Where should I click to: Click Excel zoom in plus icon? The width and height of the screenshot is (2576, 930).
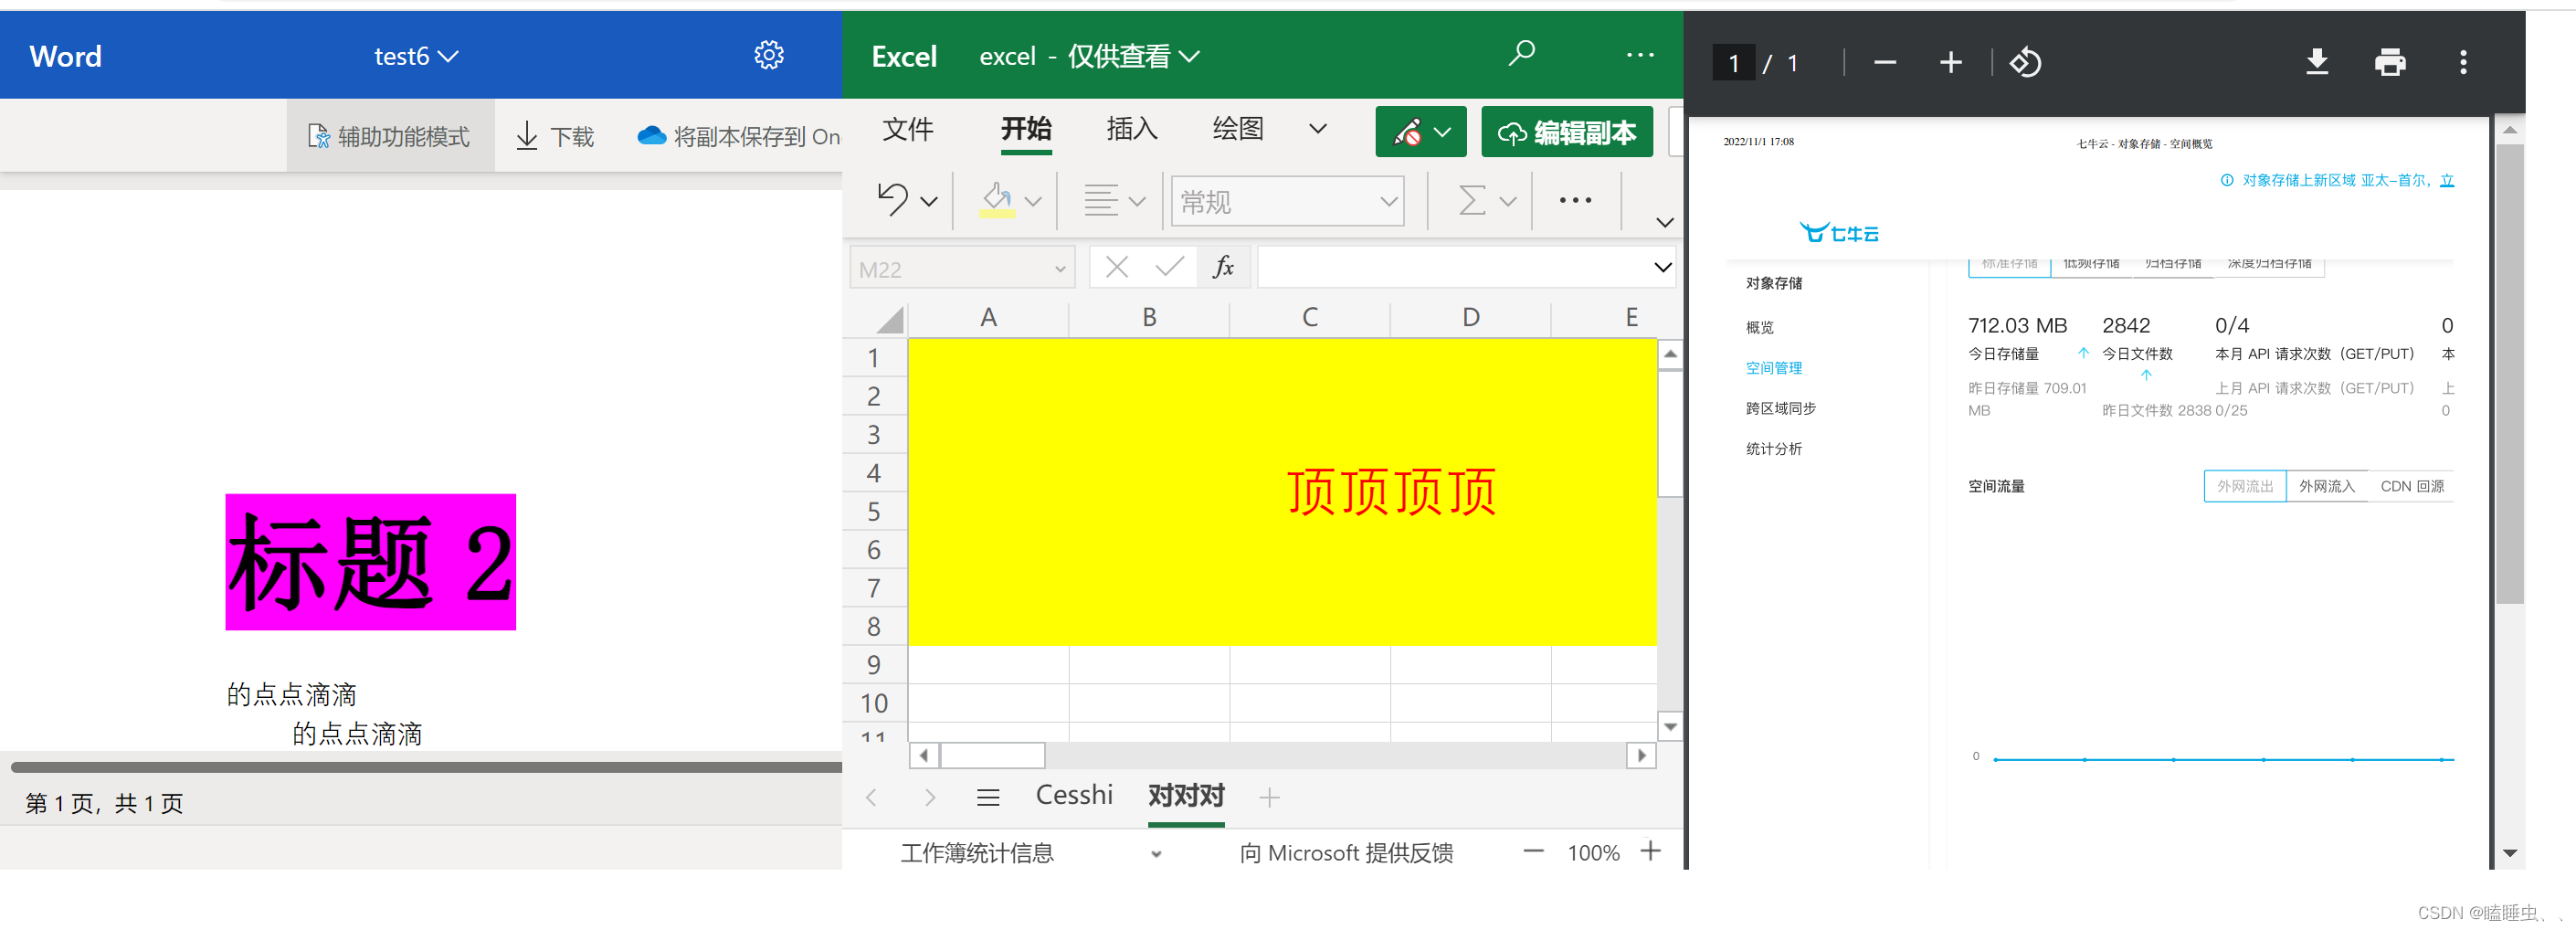(x=1651, y=851)
